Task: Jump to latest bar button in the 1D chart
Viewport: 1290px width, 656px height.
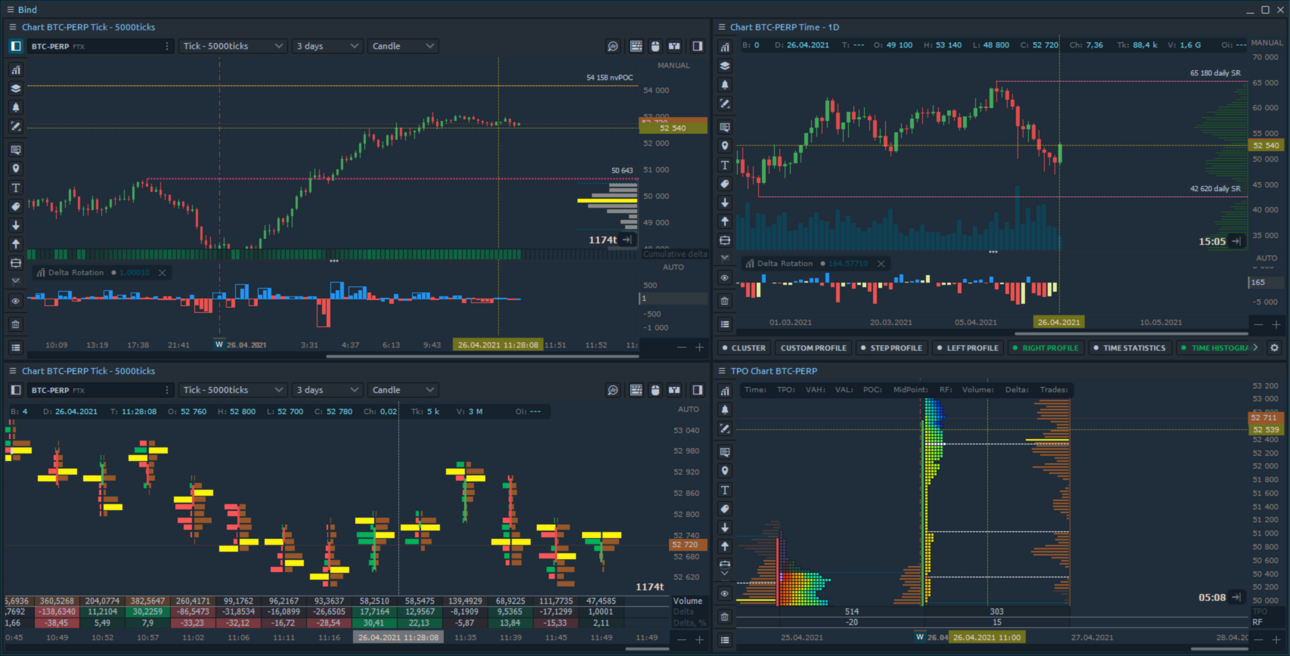Action: 1236,241
